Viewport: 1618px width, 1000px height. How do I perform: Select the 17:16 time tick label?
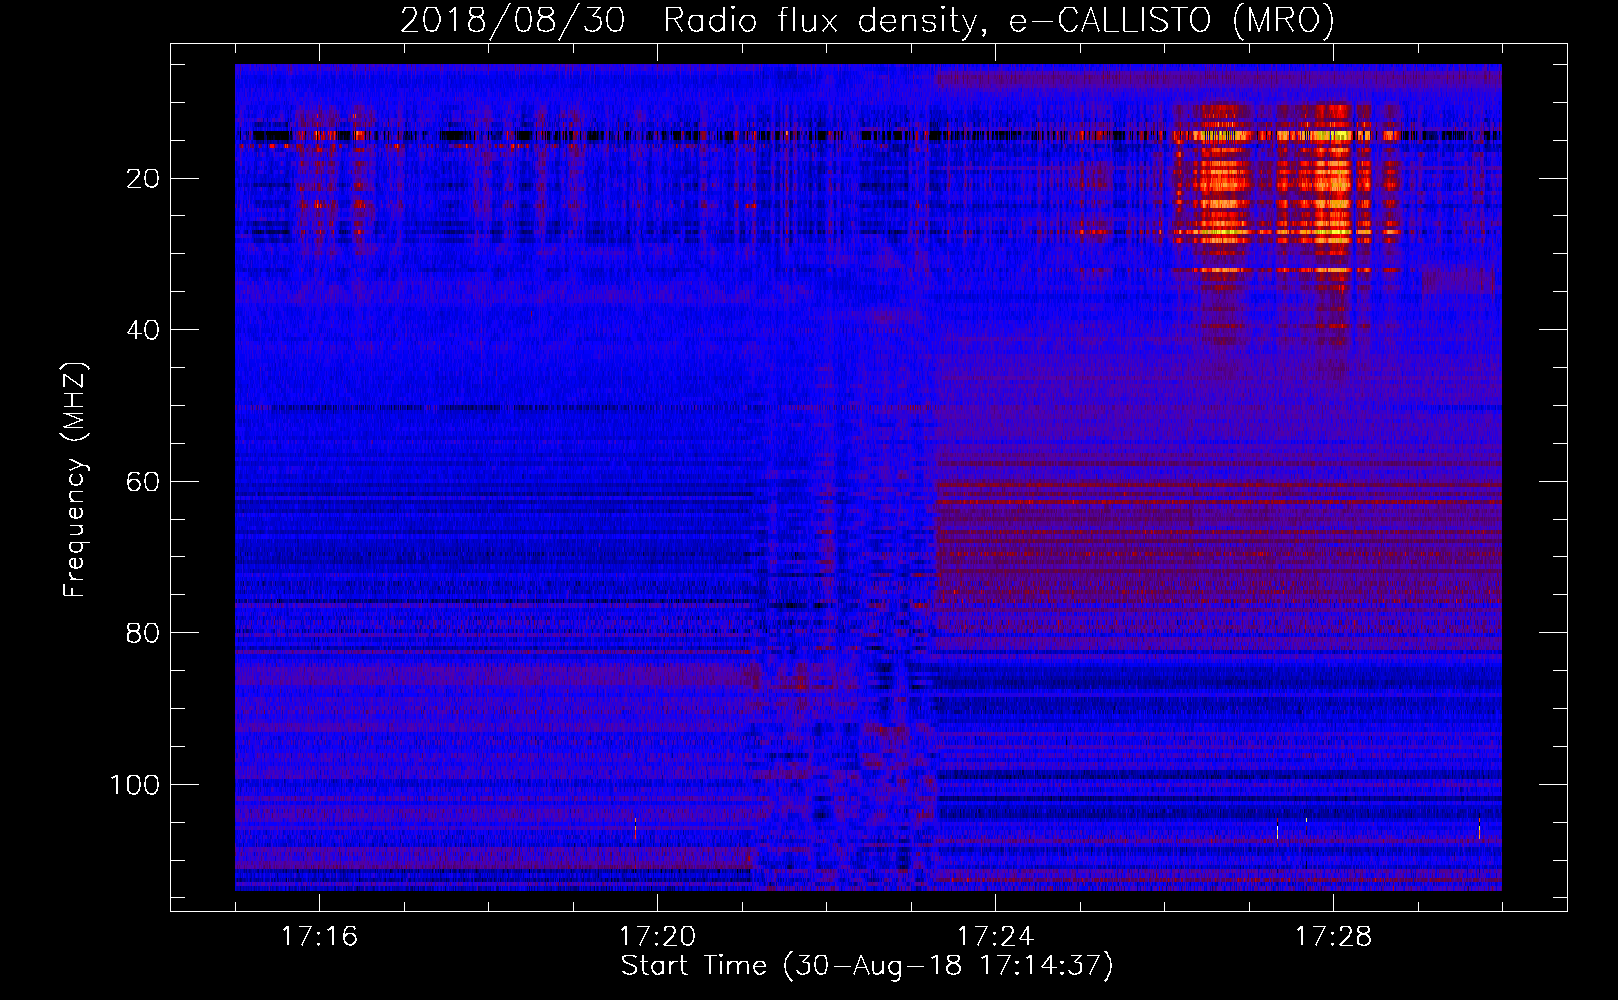319,936
